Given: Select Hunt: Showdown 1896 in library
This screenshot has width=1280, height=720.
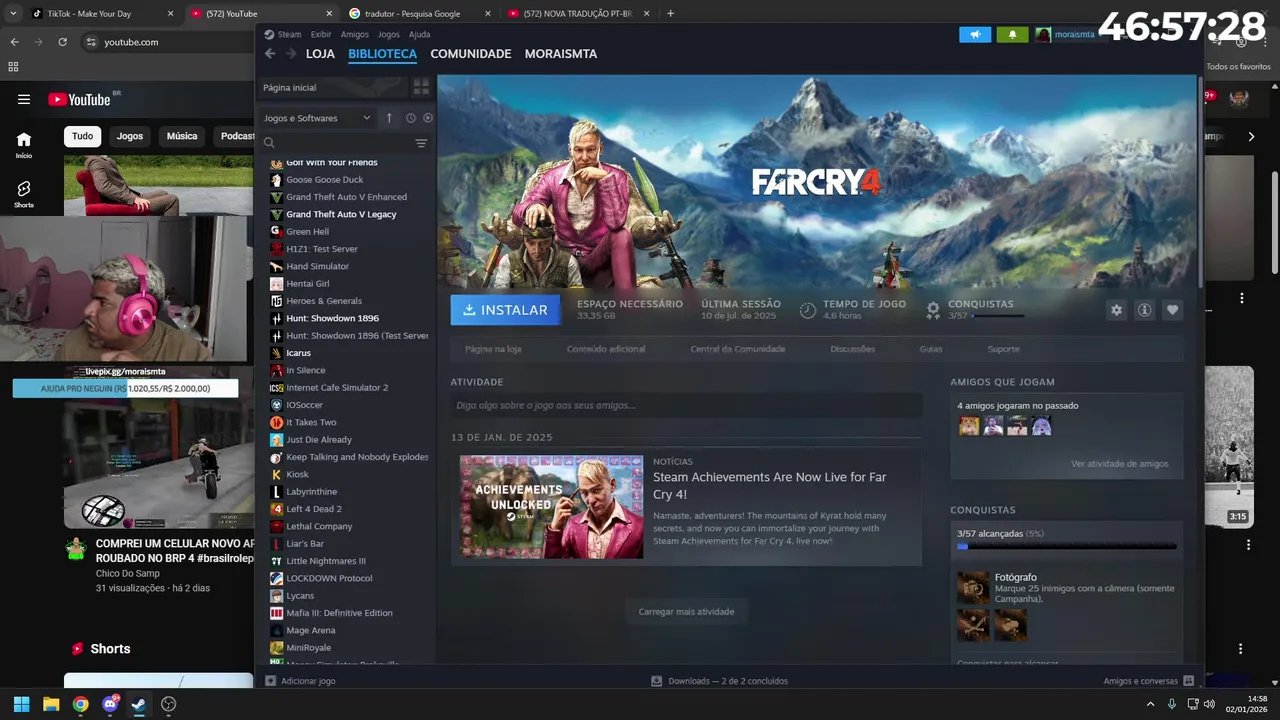Looking at the screenshot, I should pos(332,318).
